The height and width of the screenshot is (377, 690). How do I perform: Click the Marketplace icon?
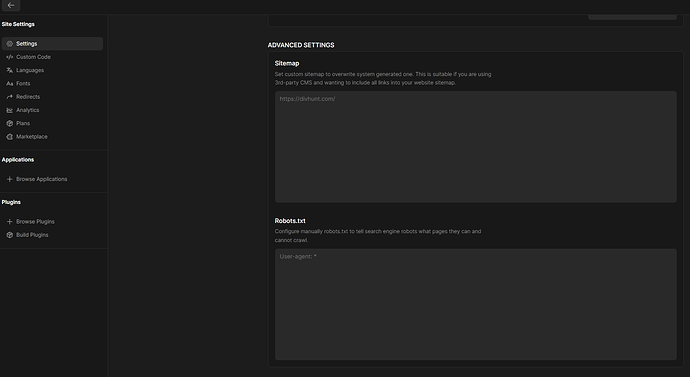pyautogui.click(x=10, y=137)
